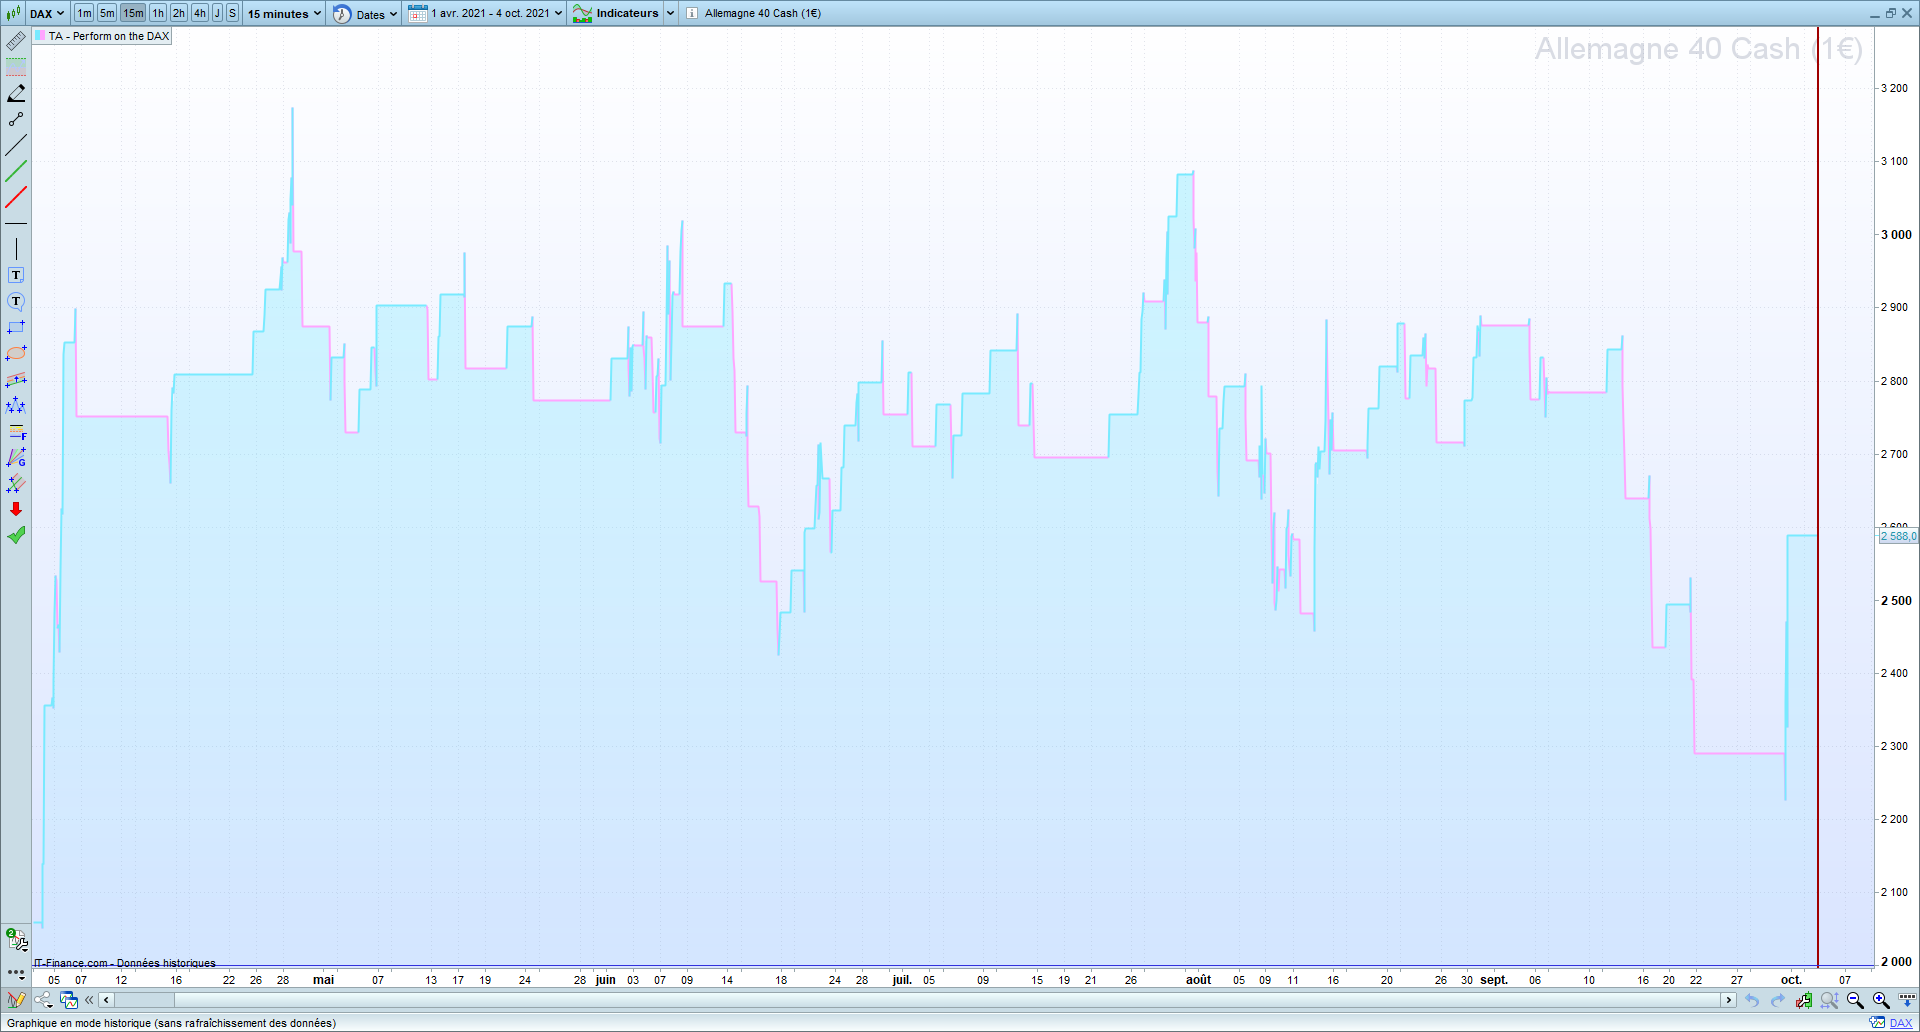Select the Fibonacci retracement tool
This screenshot has width=1920, height=1032.
point(16,432)
